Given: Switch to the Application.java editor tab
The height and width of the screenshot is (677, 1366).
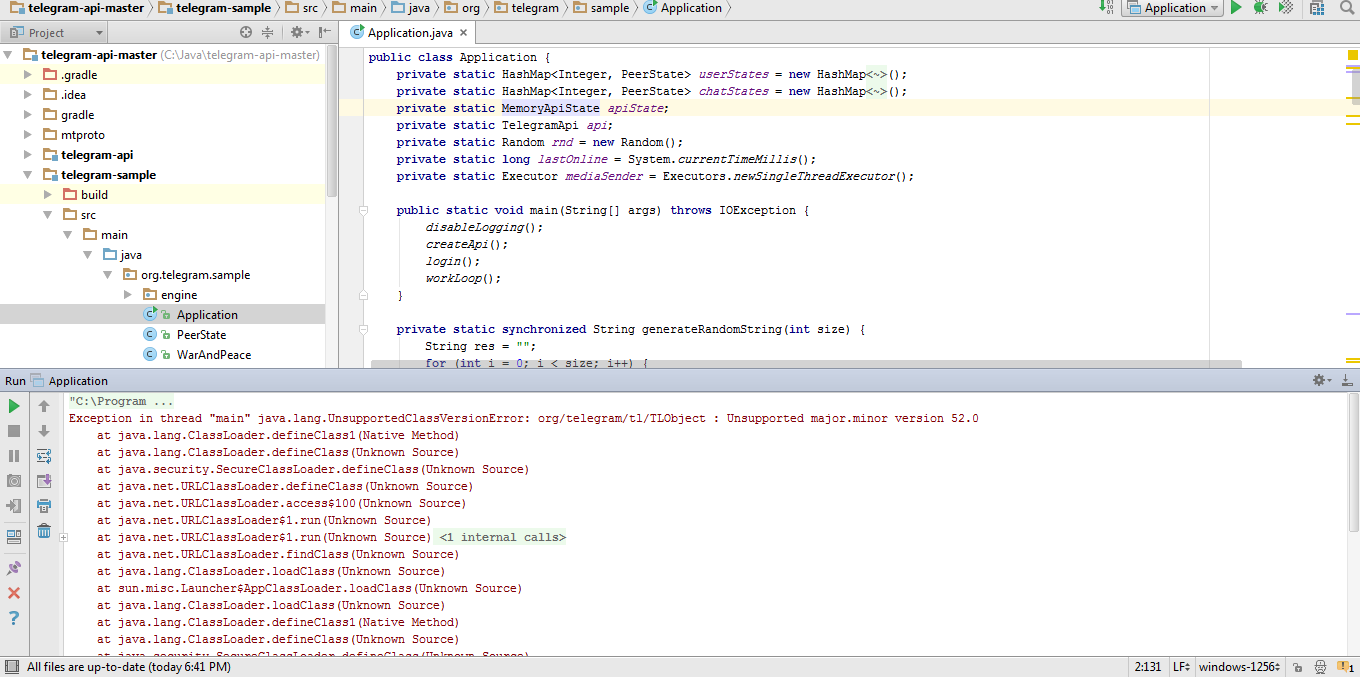Looking at the screenshot, I should coord(410,33).
